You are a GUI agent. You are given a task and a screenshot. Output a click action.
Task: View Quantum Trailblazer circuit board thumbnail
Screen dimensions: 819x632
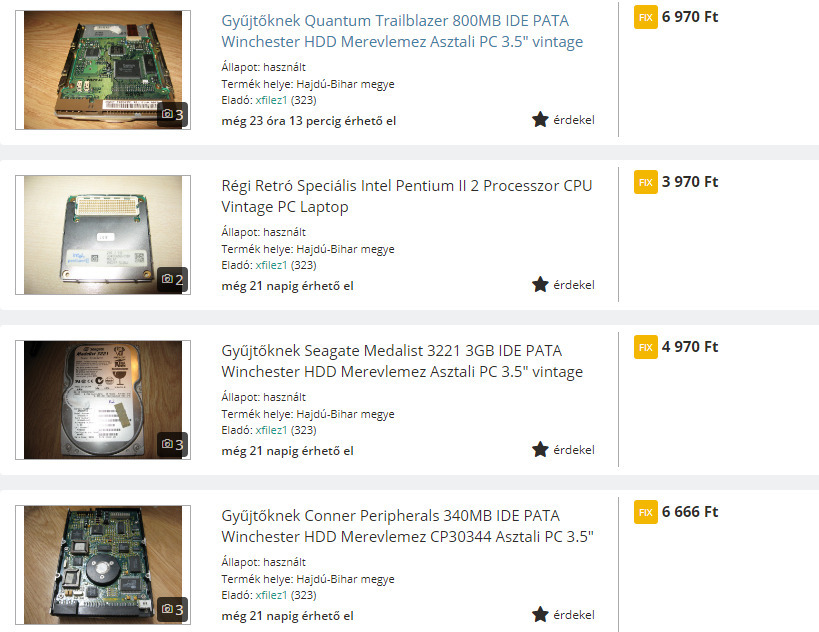[103, 70]
